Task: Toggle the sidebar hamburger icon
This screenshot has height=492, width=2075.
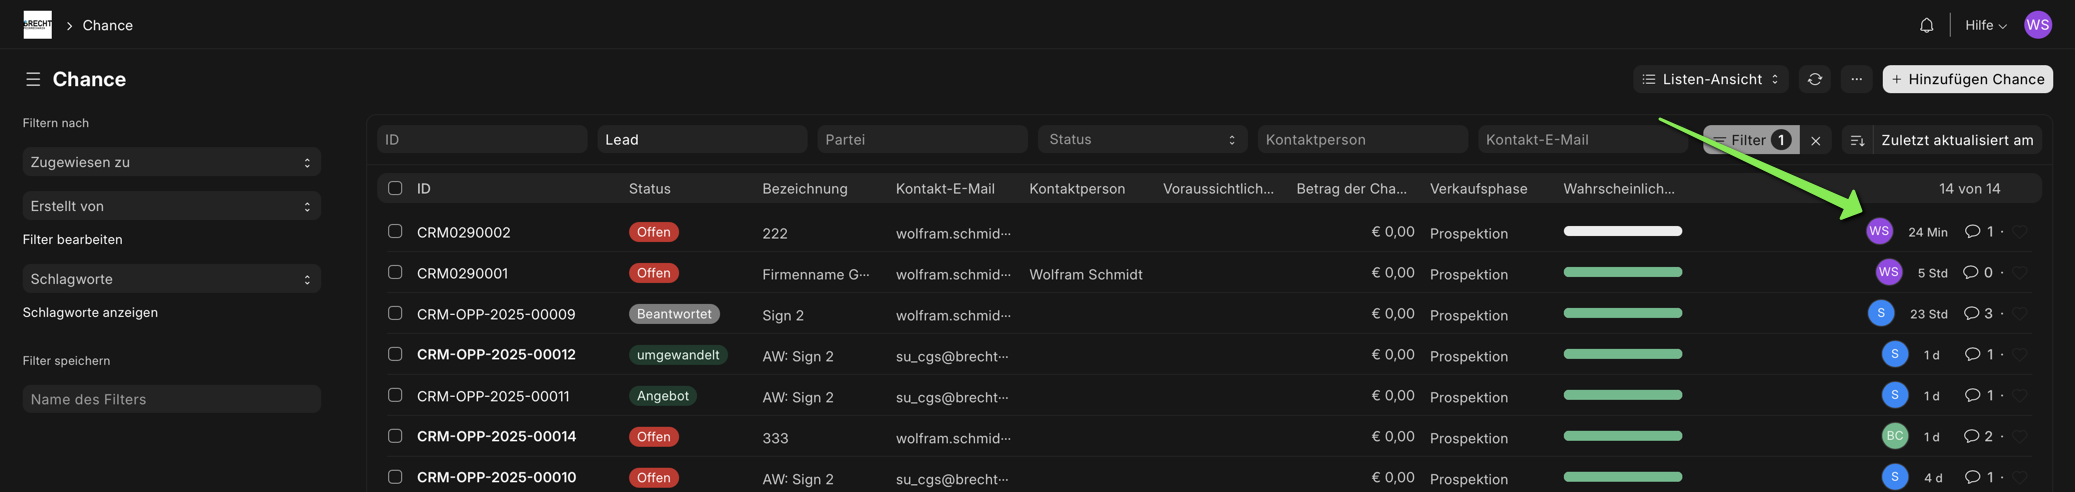Action: (33, 79)
